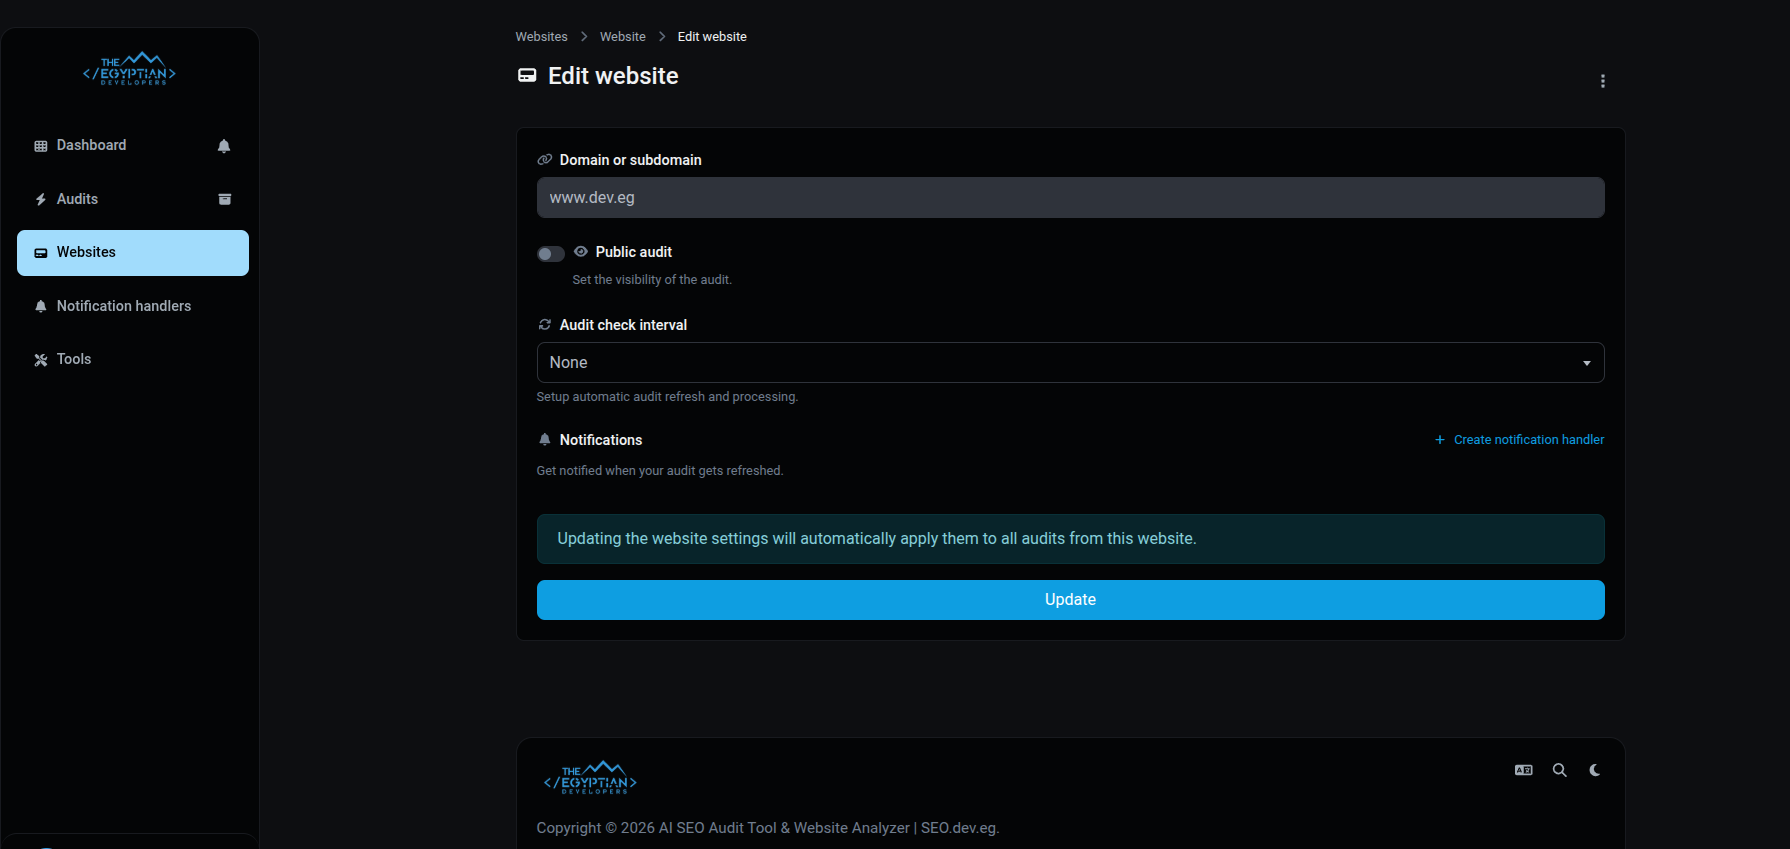Image resolution: width=1790 pixels, height=849 pixels.
Task: Go to Audits in the sidebar
Action: click(x=77, y=199)
